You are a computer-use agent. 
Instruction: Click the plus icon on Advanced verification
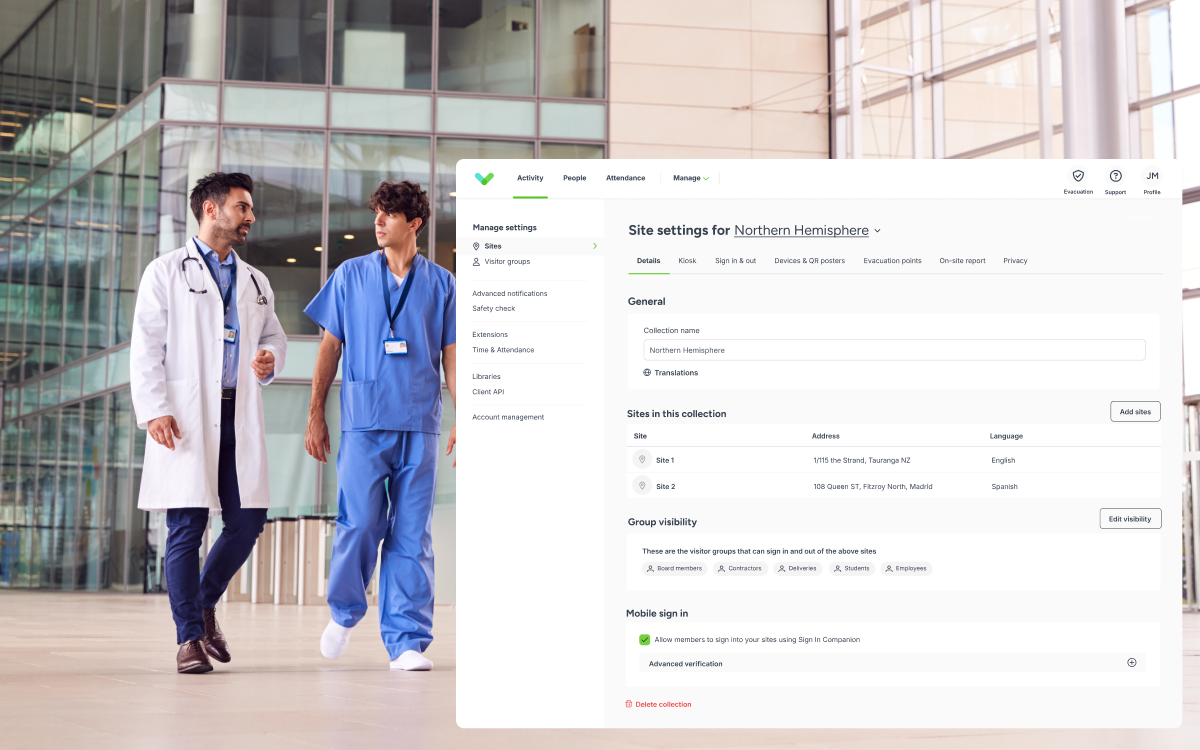point(1132,662)
